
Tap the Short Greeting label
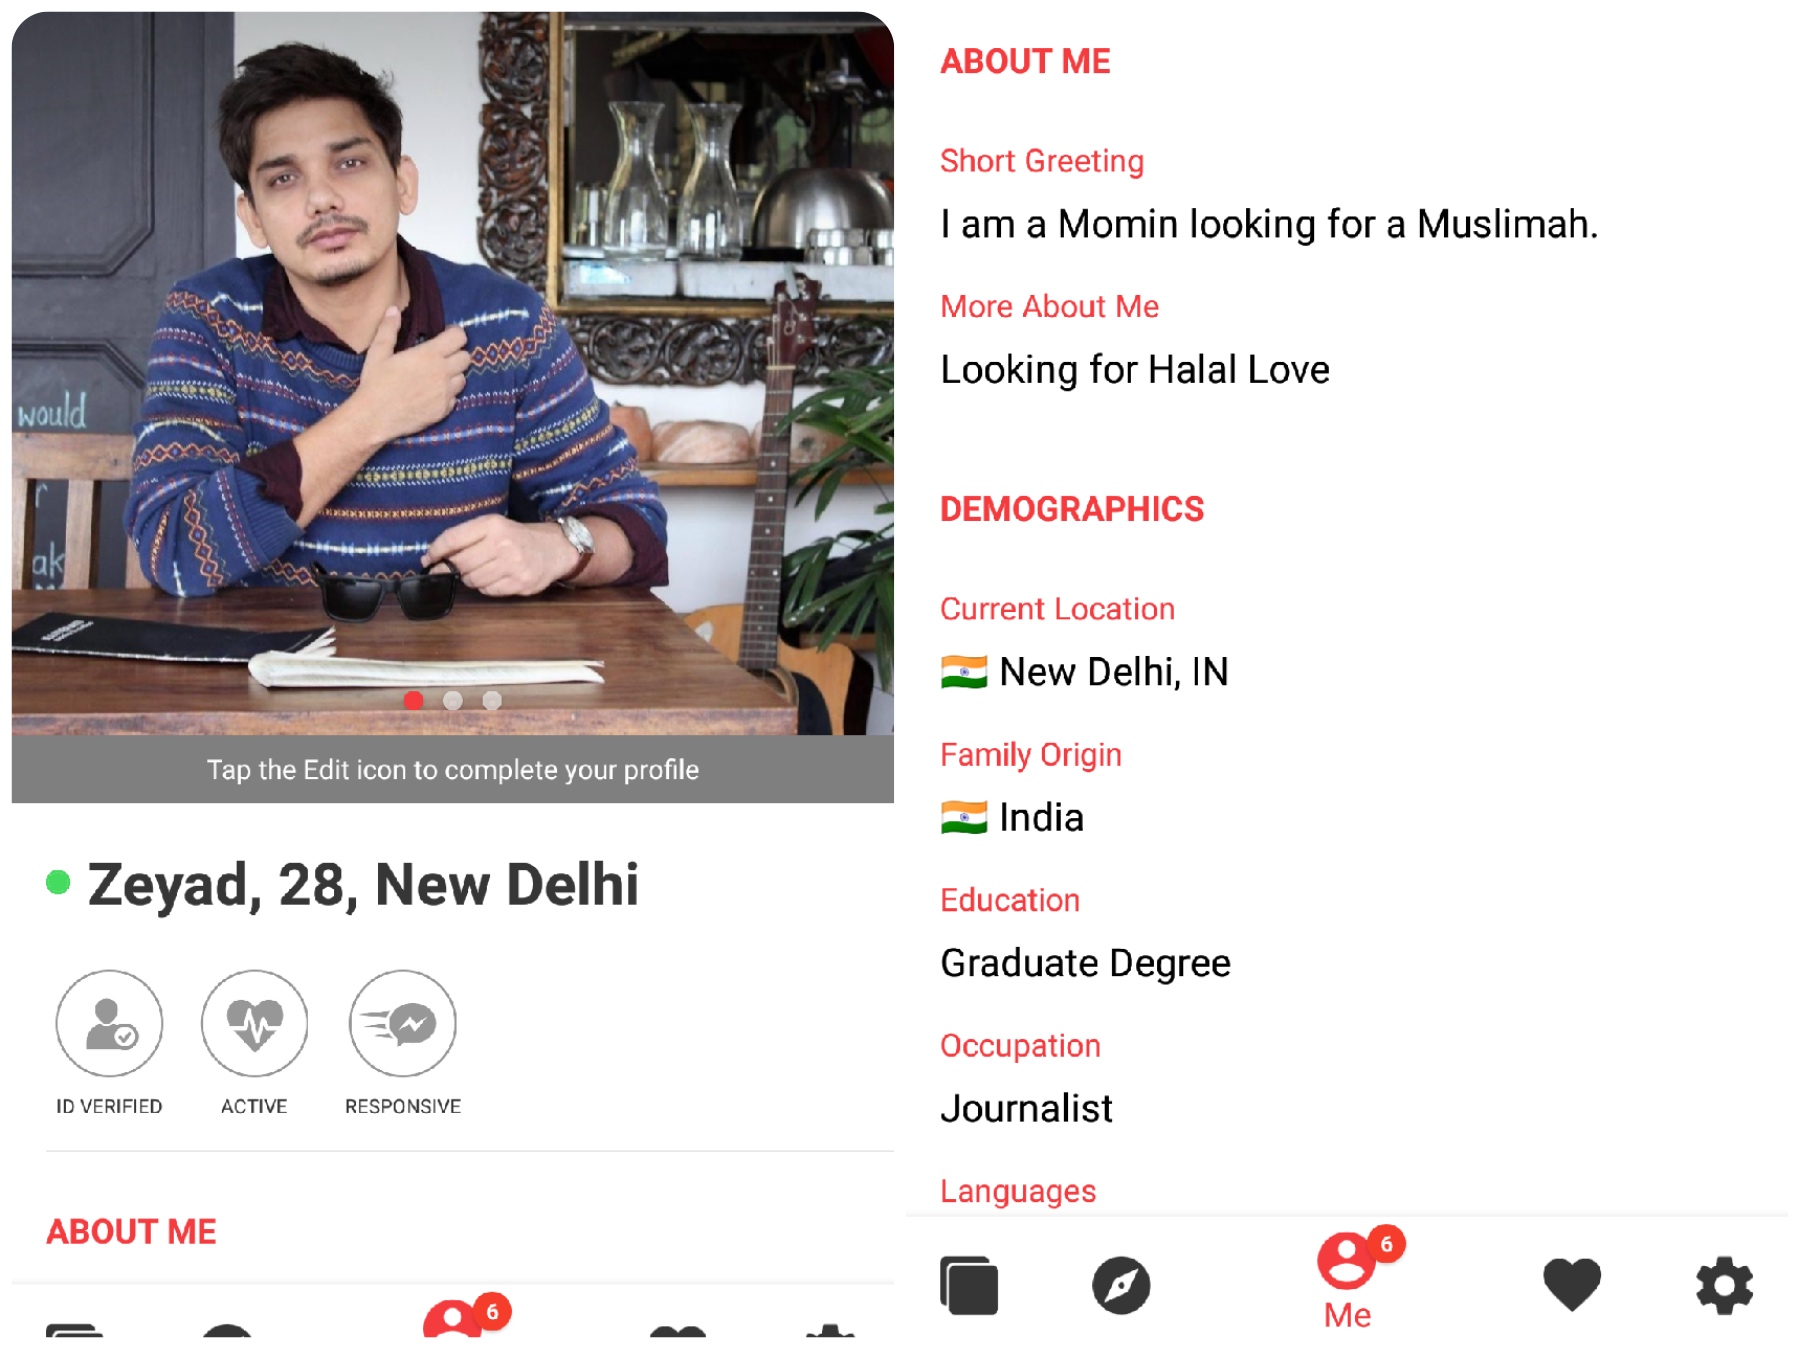pyautogui.click(x=1042, y=161)
